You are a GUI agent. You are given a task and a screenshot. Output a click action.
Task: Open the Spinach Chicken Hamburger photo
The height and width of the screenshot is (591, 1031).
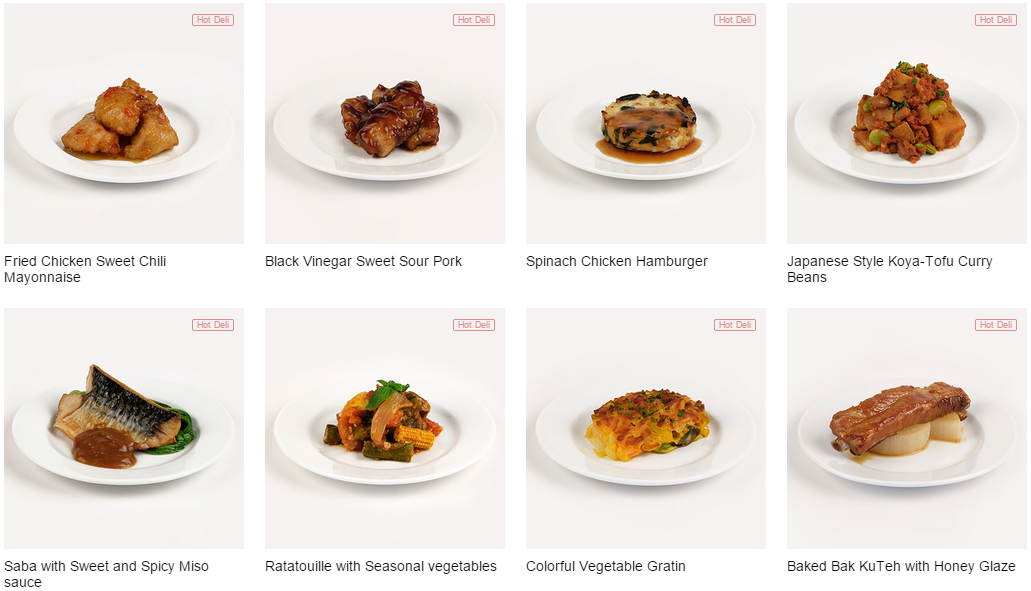pos(646,124)
